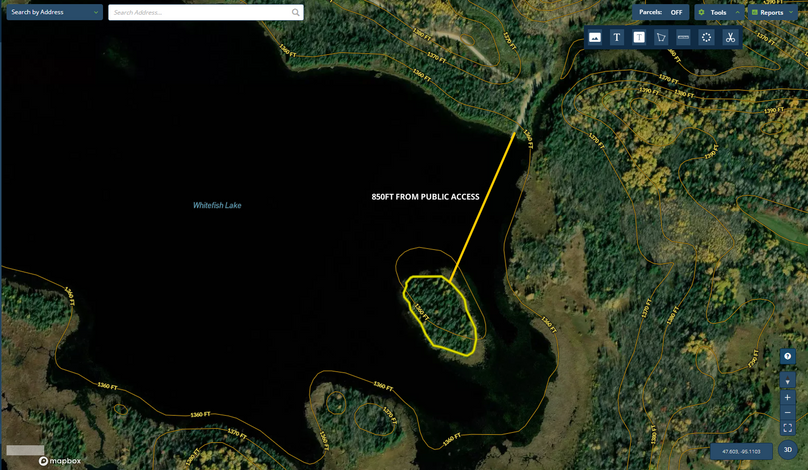The height and width of the screenshot is (470, 808).
Task: Zoom in with the plus button
Action: 788,398
